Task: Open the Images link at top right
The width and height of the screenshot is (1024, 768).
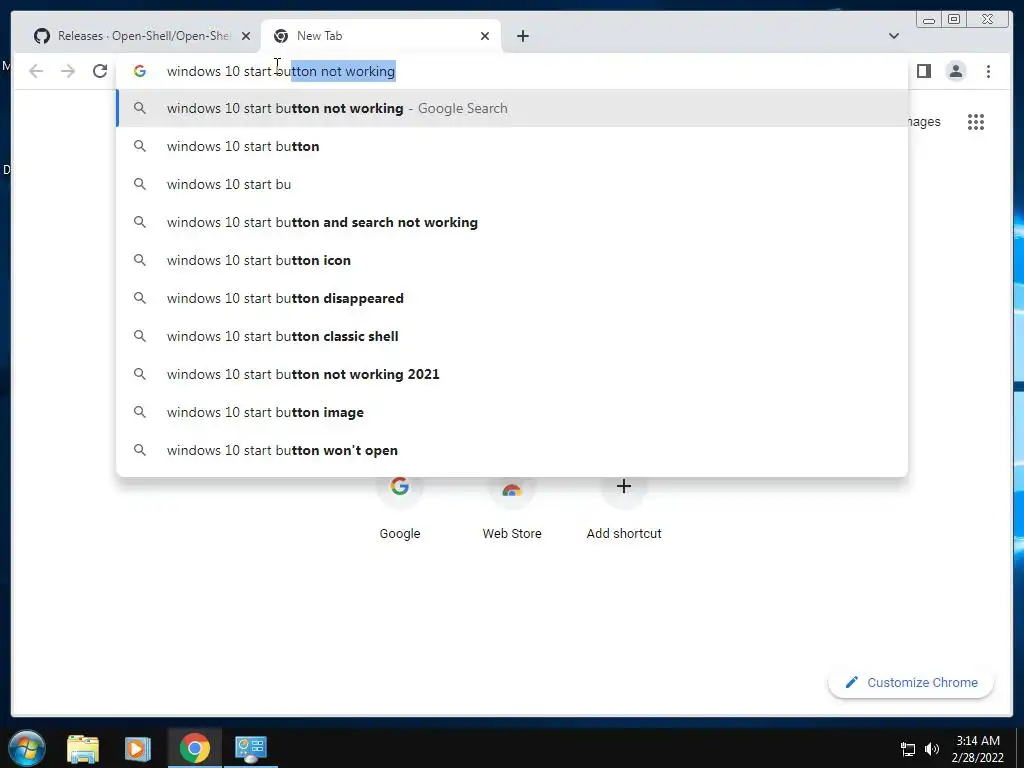Action: (924, 122)
